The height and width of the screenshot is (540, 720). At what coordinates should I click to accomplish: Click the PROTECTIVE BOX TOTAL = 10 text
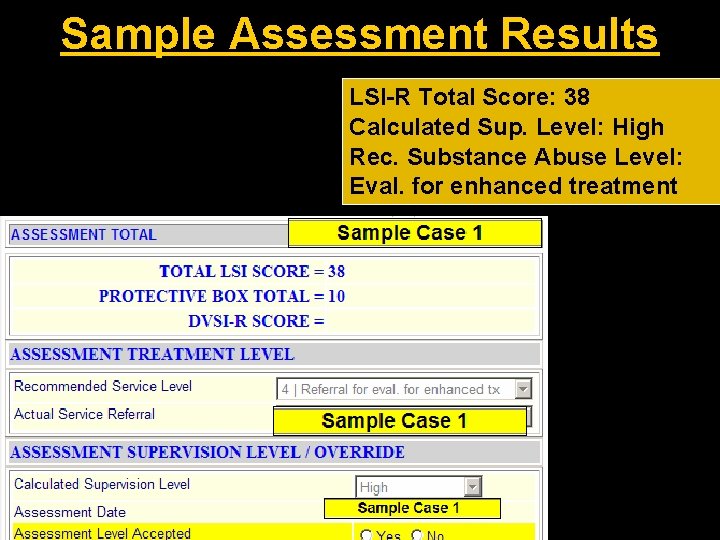pyautogui.click(x=222, y=296)
